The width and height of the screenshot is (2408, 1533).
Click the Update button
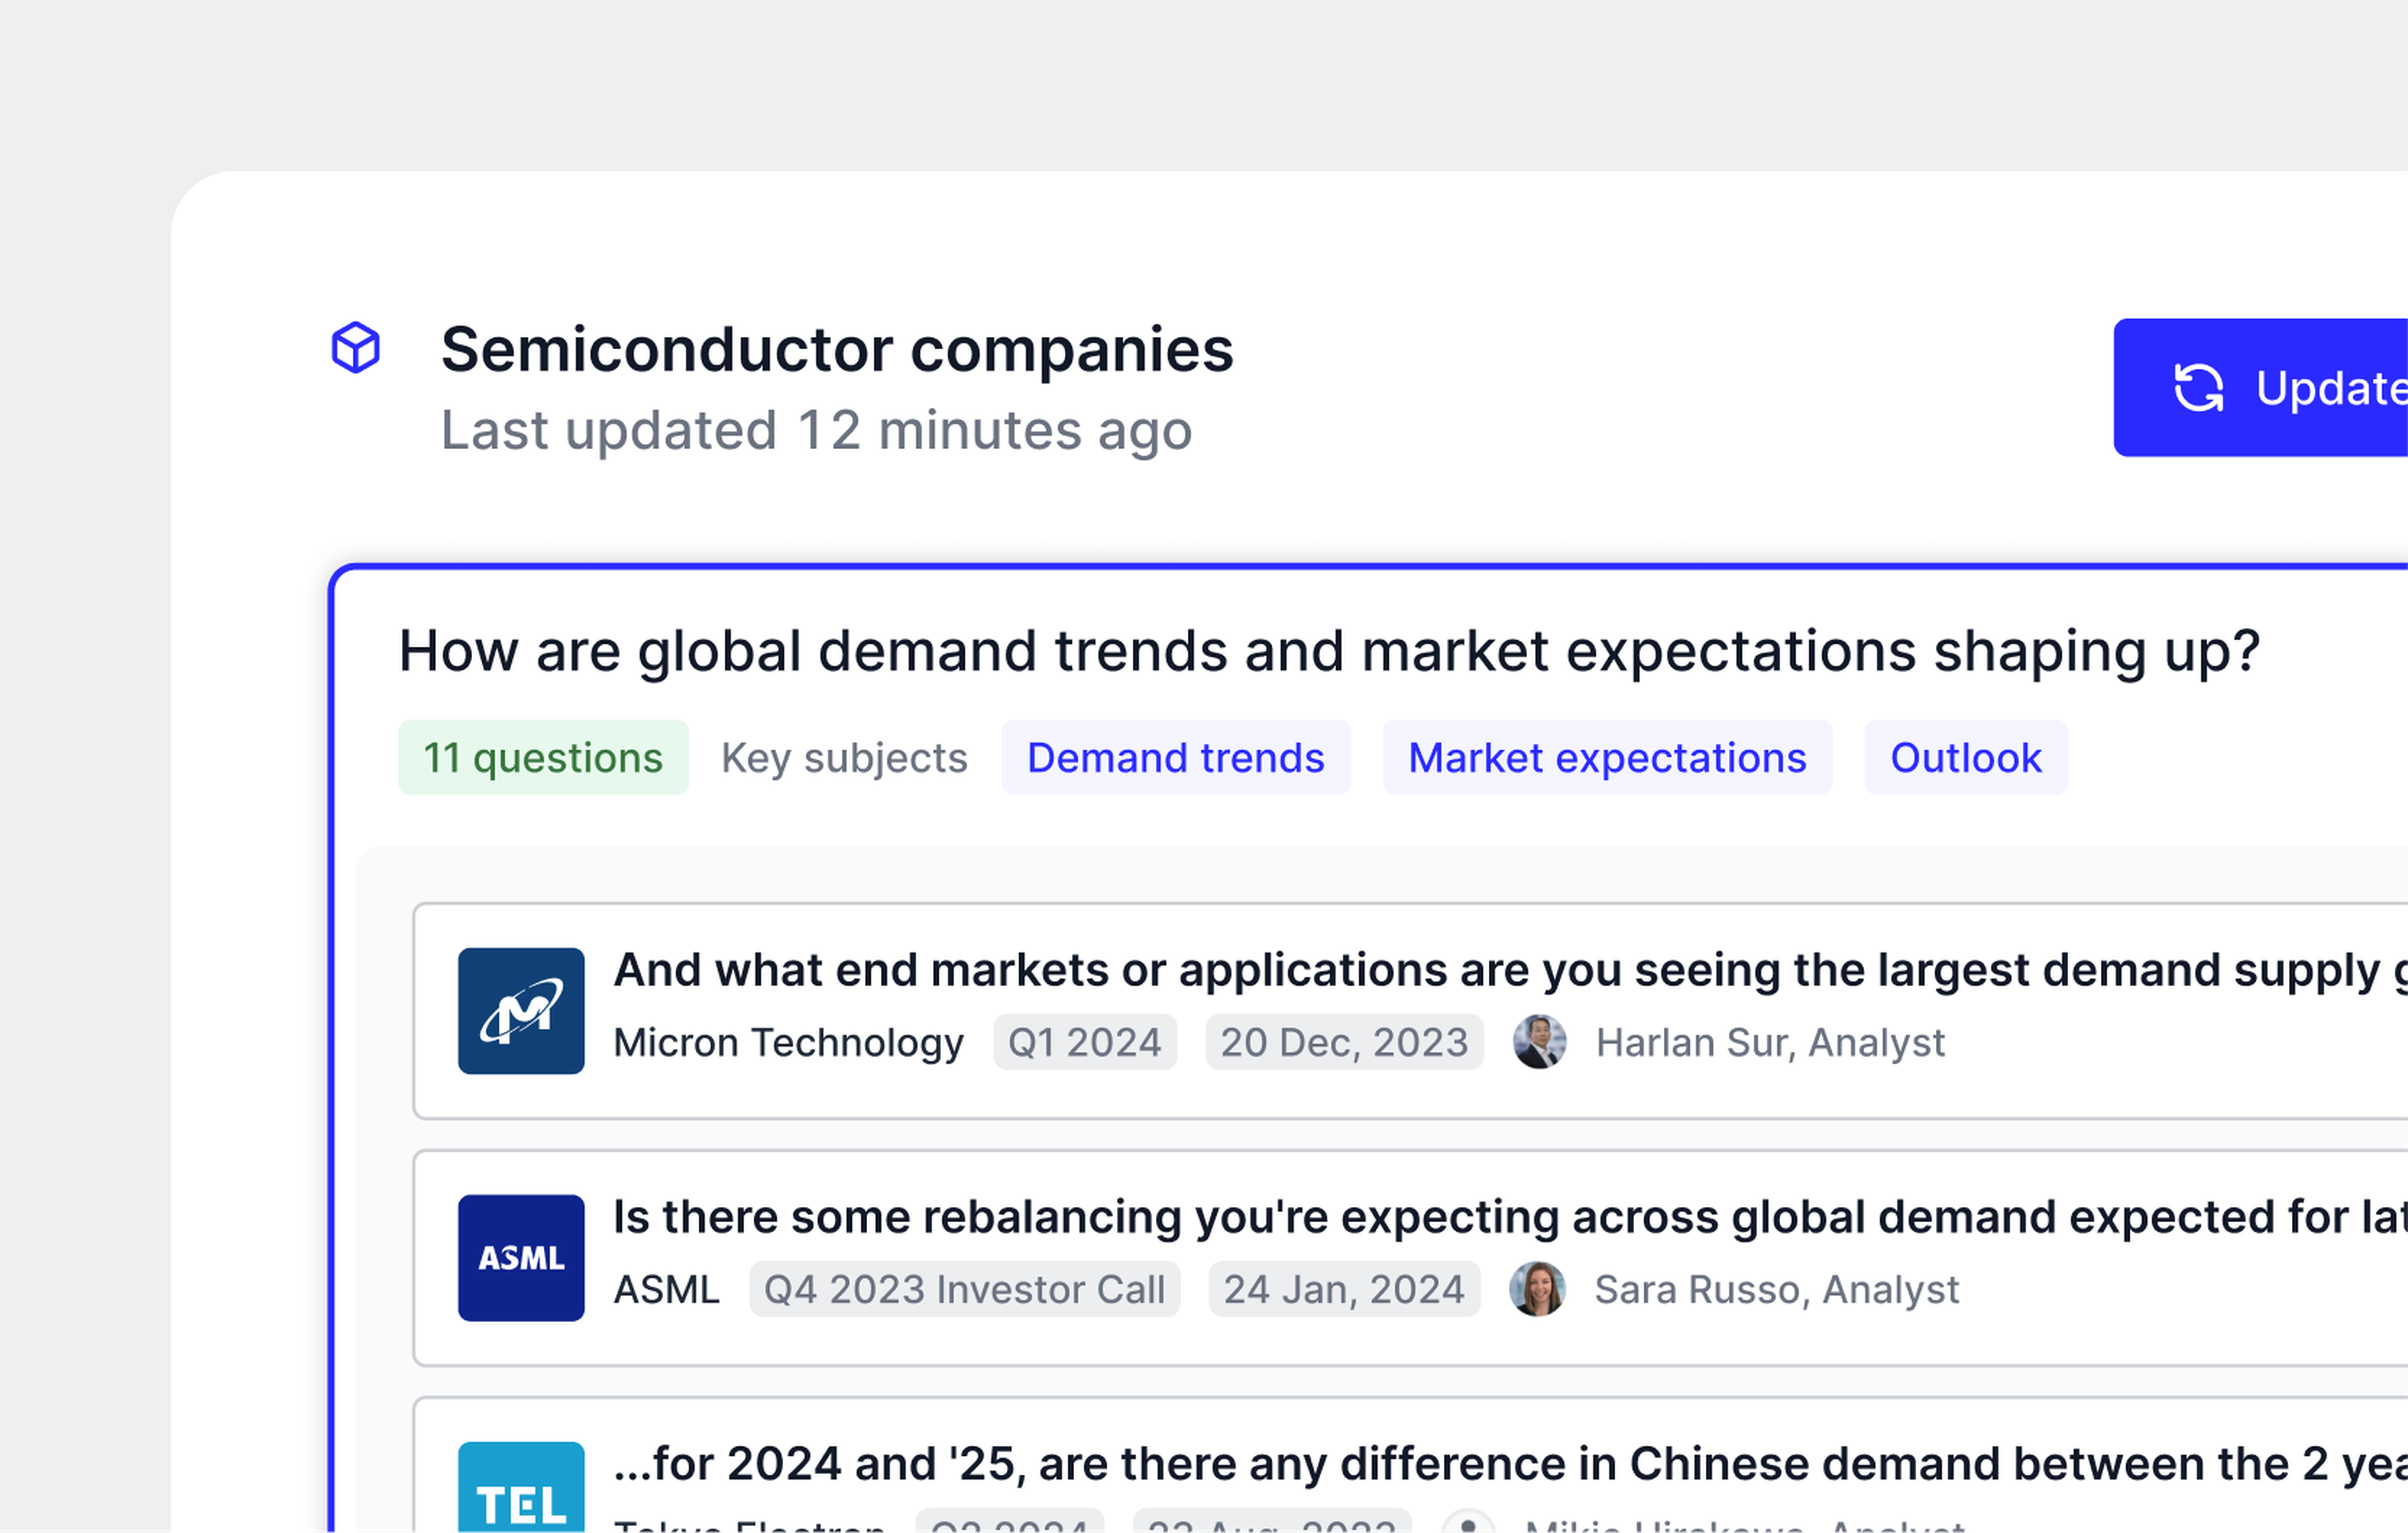click(x=2260, y=388)
